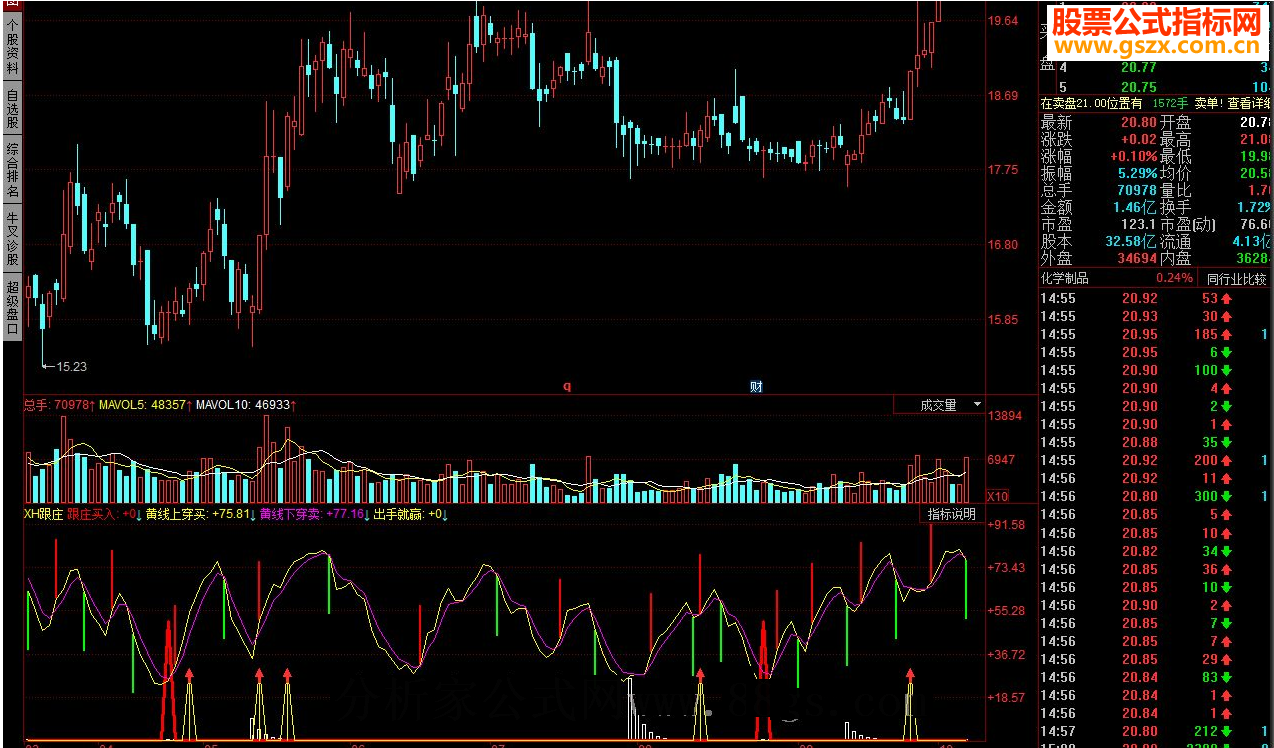1274x748 pixels.
Task: Select the 最新 20.80 price value
Action: click(1138, 122)
